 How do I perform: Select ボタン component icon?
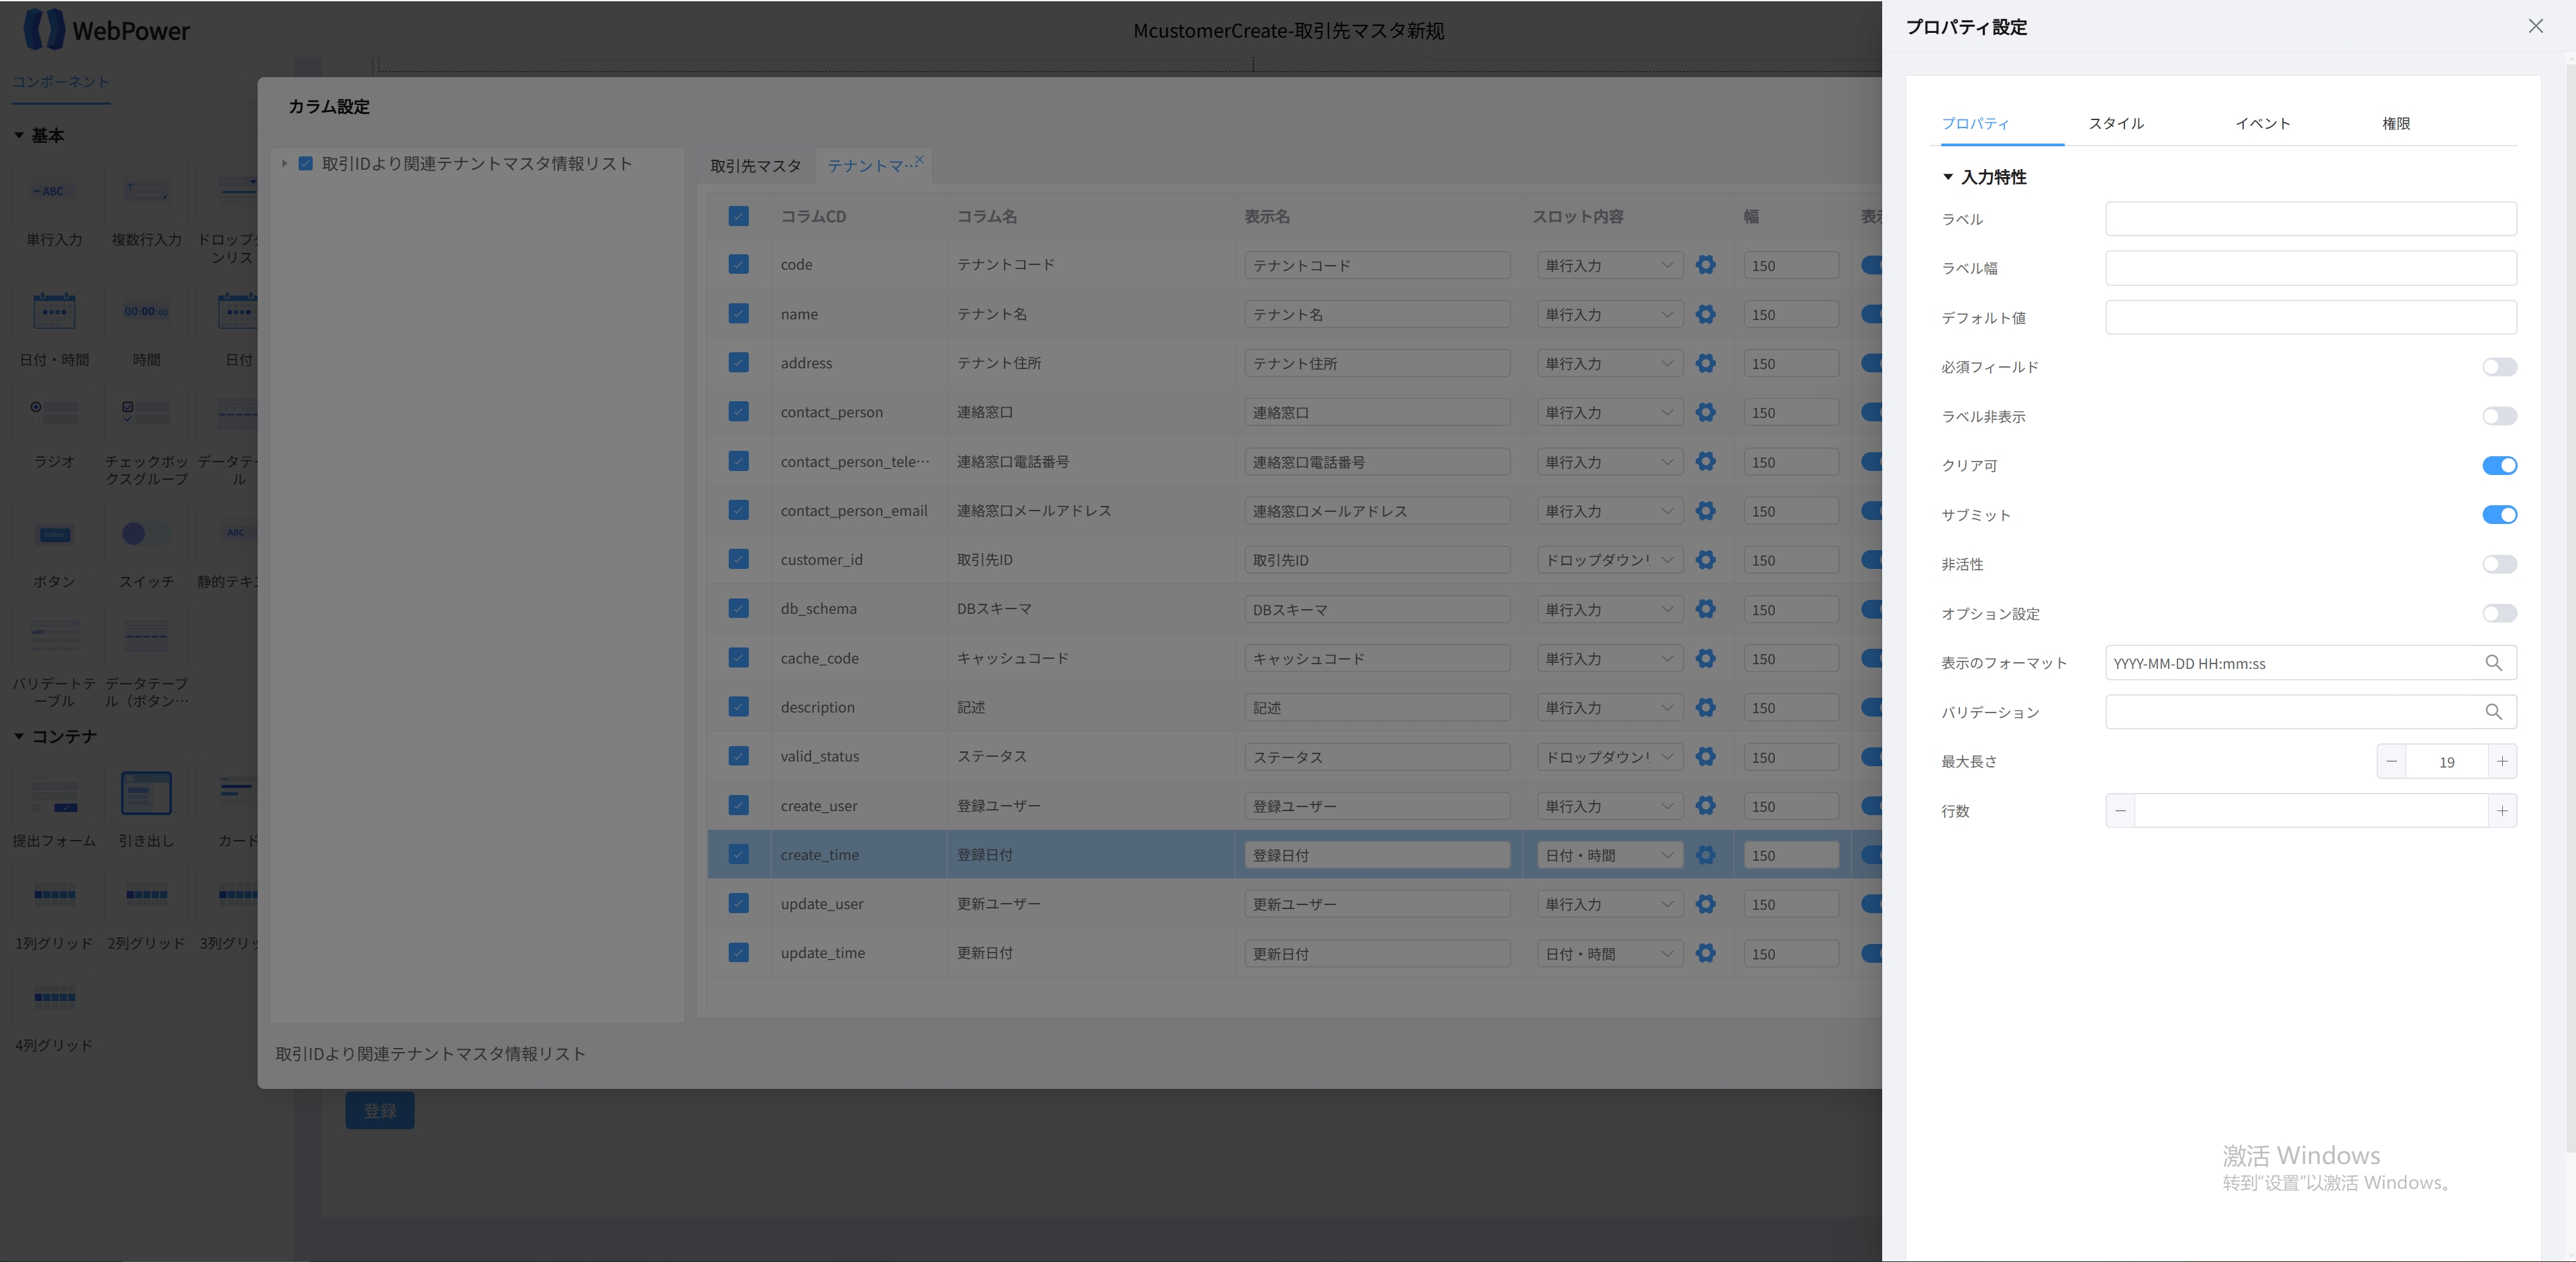[x=54, y=534]
